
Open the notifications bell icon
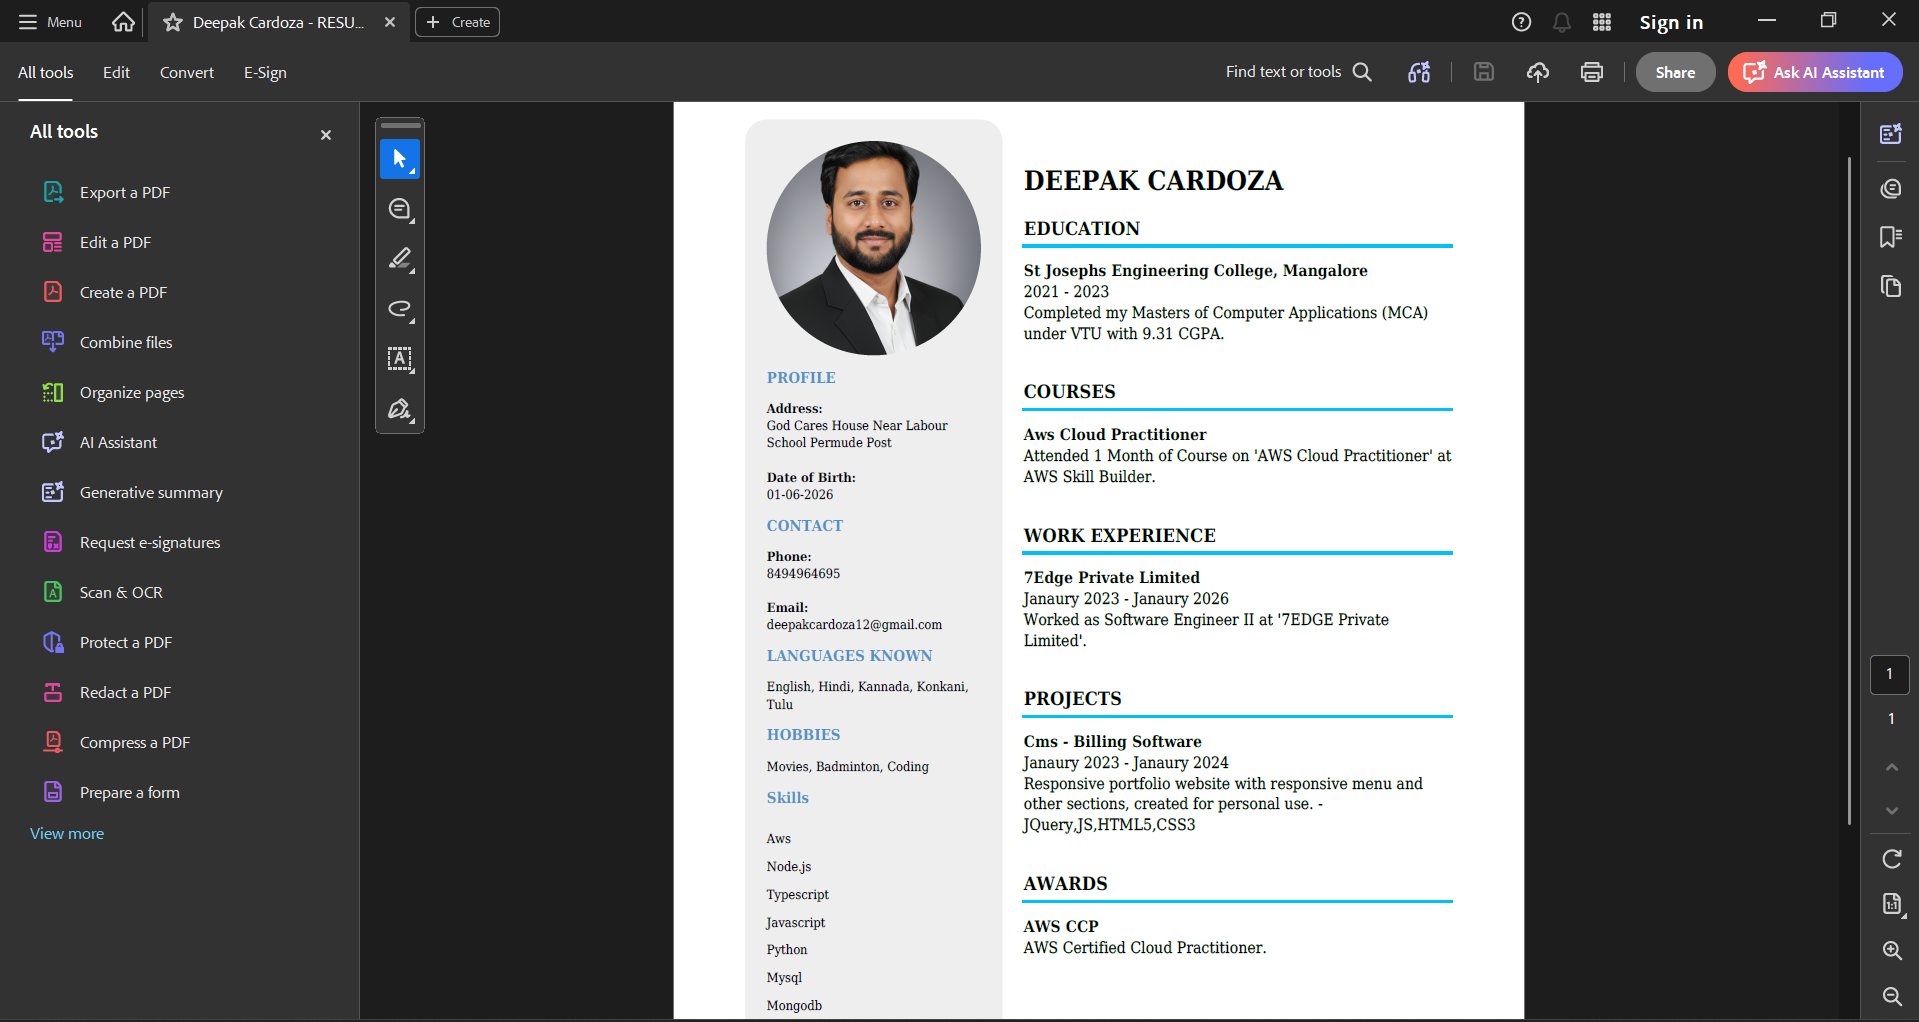coord(1562,22)
